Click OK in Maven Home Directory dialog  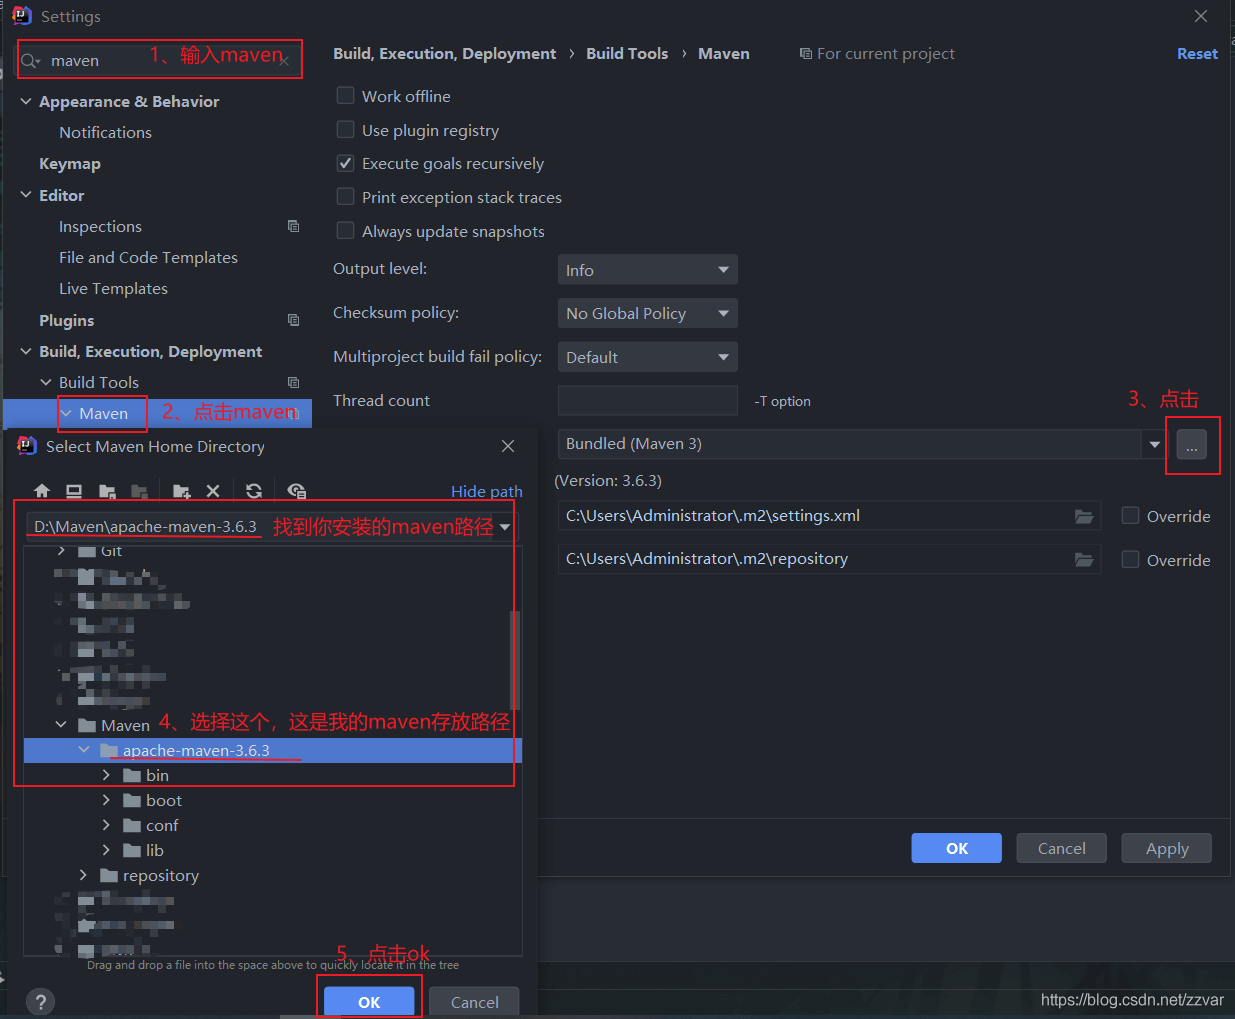point(369,1002)
